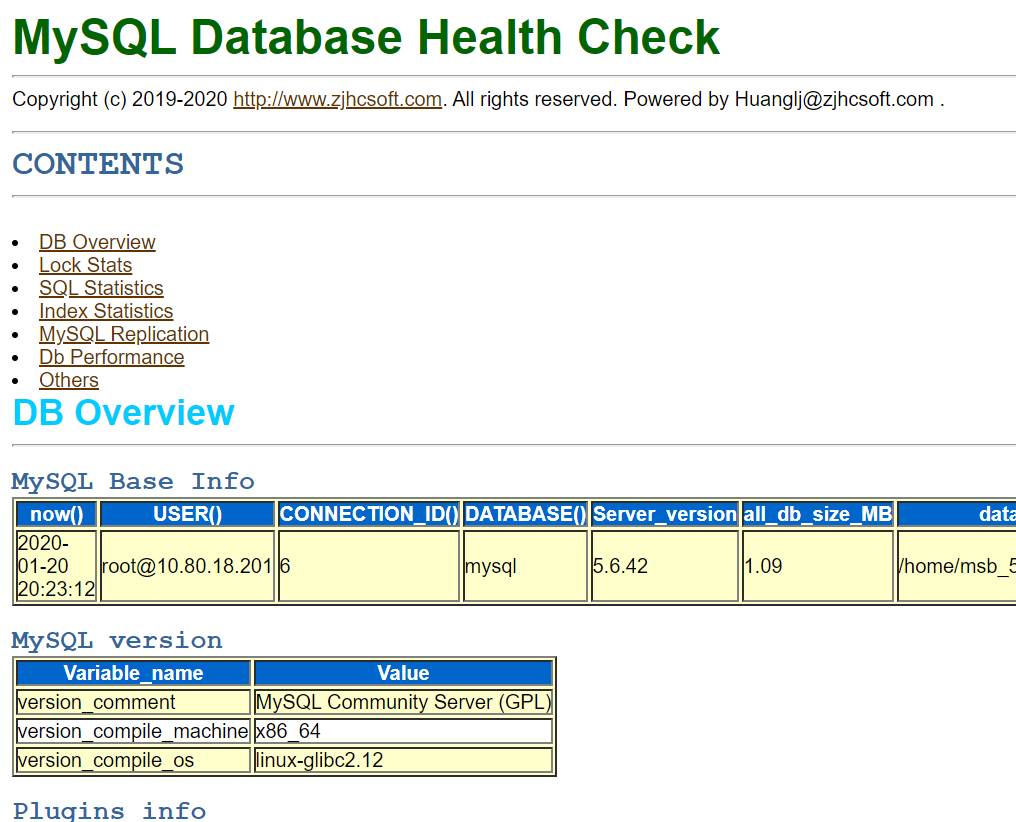Click the Plugins info heading
This screenshot has height=822, width=1016.
click(x=110, y=811)
